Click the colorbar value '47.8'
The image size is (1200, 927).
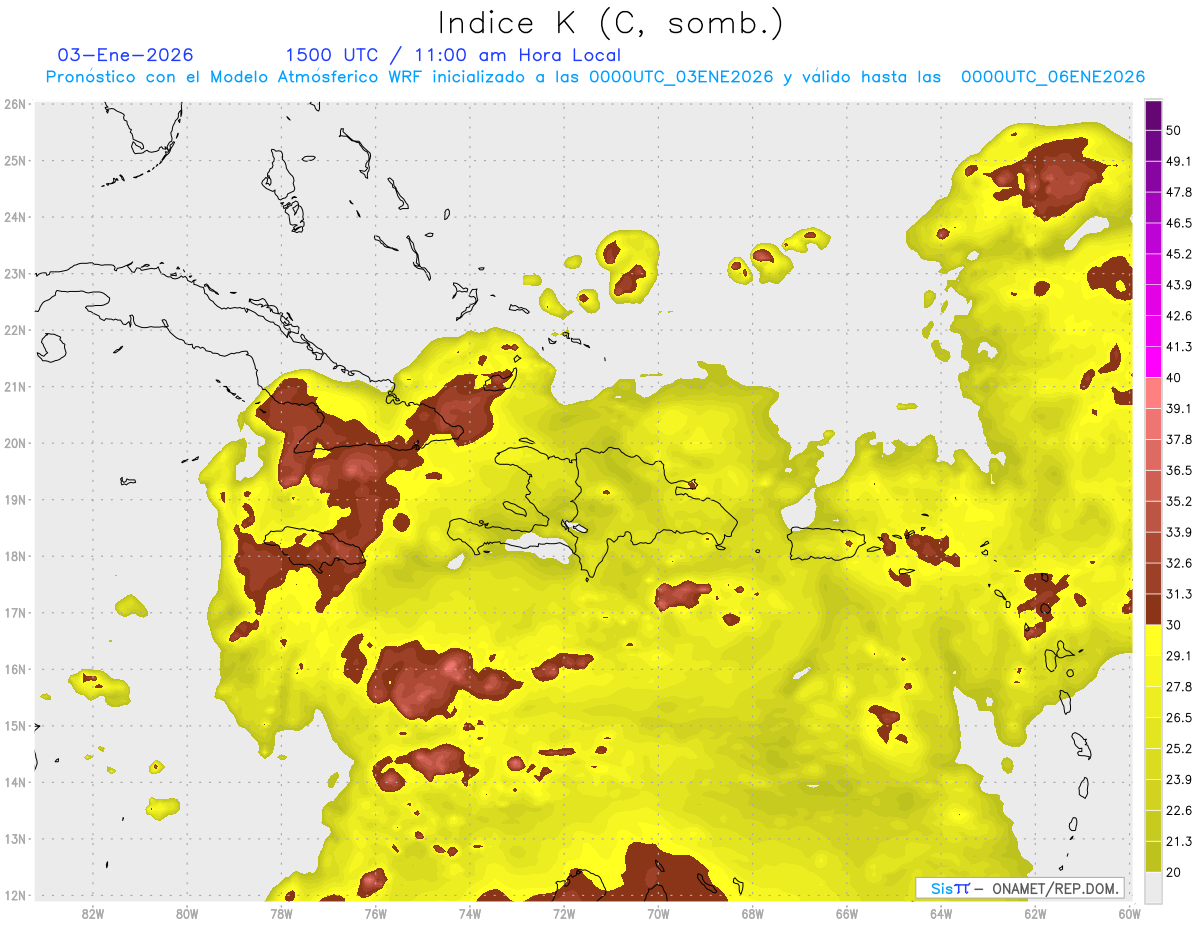[1178, 192]
